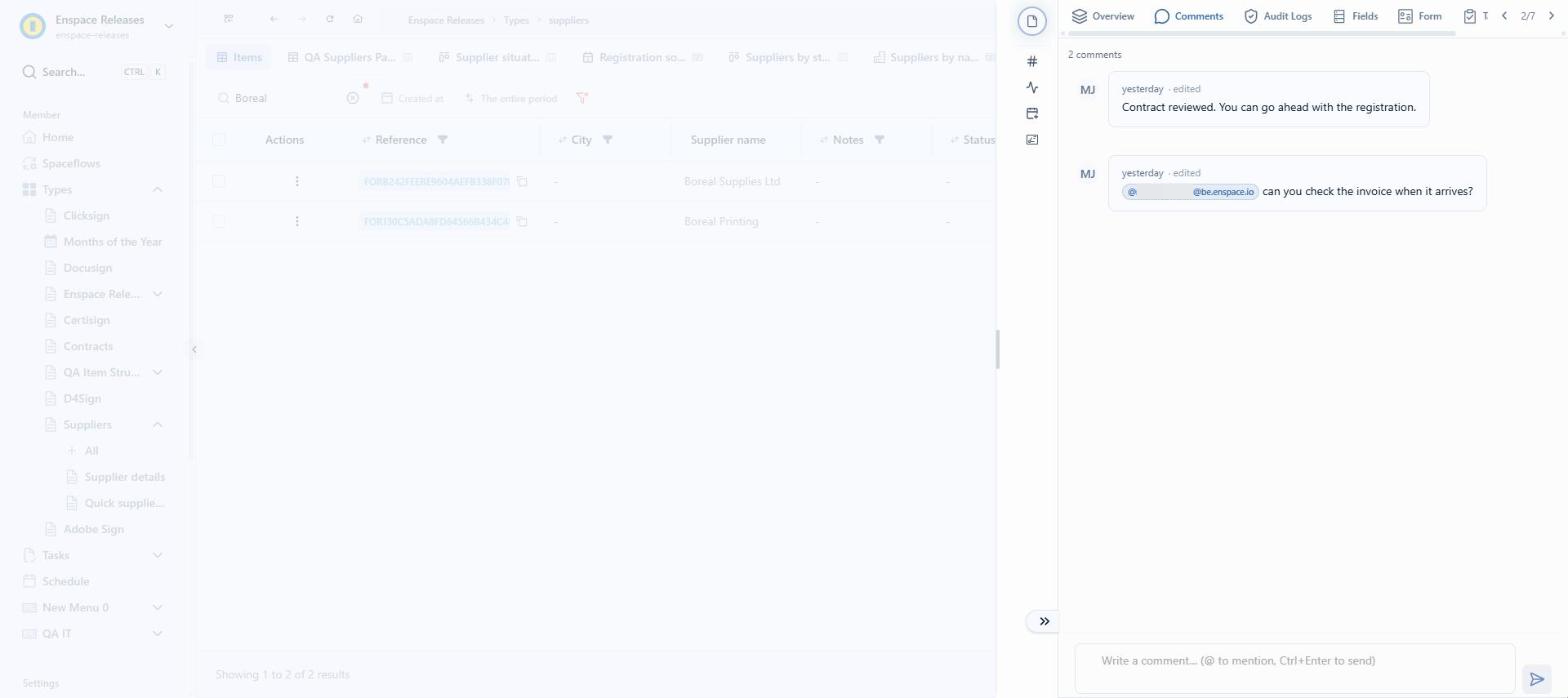Click the reload icon in top bar
The height and width of the screenshot is (698, 1568).
tap(330, 19)
